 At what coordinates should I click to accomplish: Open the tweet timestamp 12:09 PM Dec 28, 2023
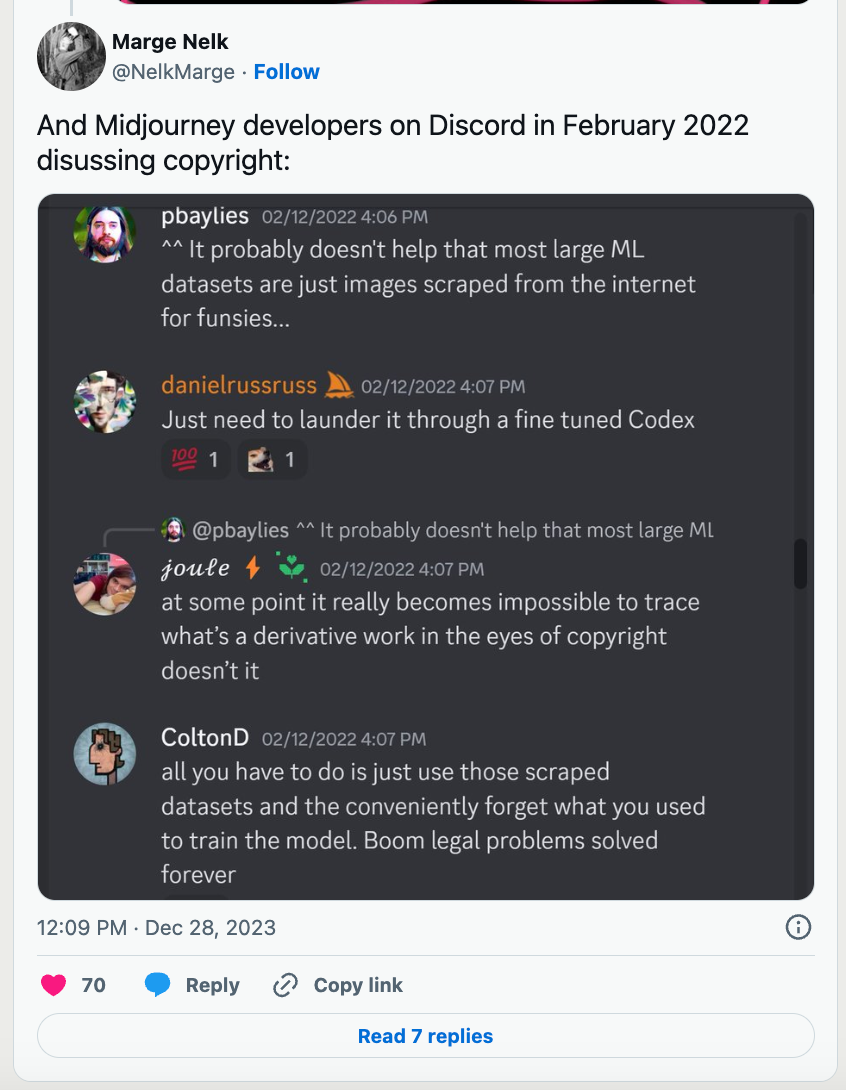point(156,927)
